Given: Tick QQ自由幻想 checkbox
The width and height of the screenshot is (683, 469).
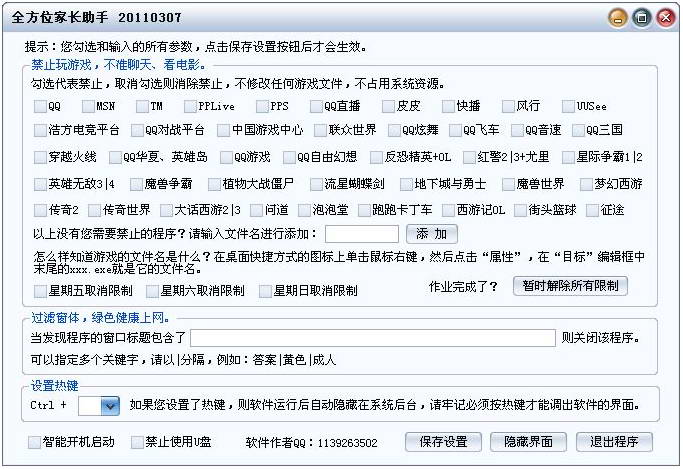Looking at the screenshot, I should pos(289,157).
